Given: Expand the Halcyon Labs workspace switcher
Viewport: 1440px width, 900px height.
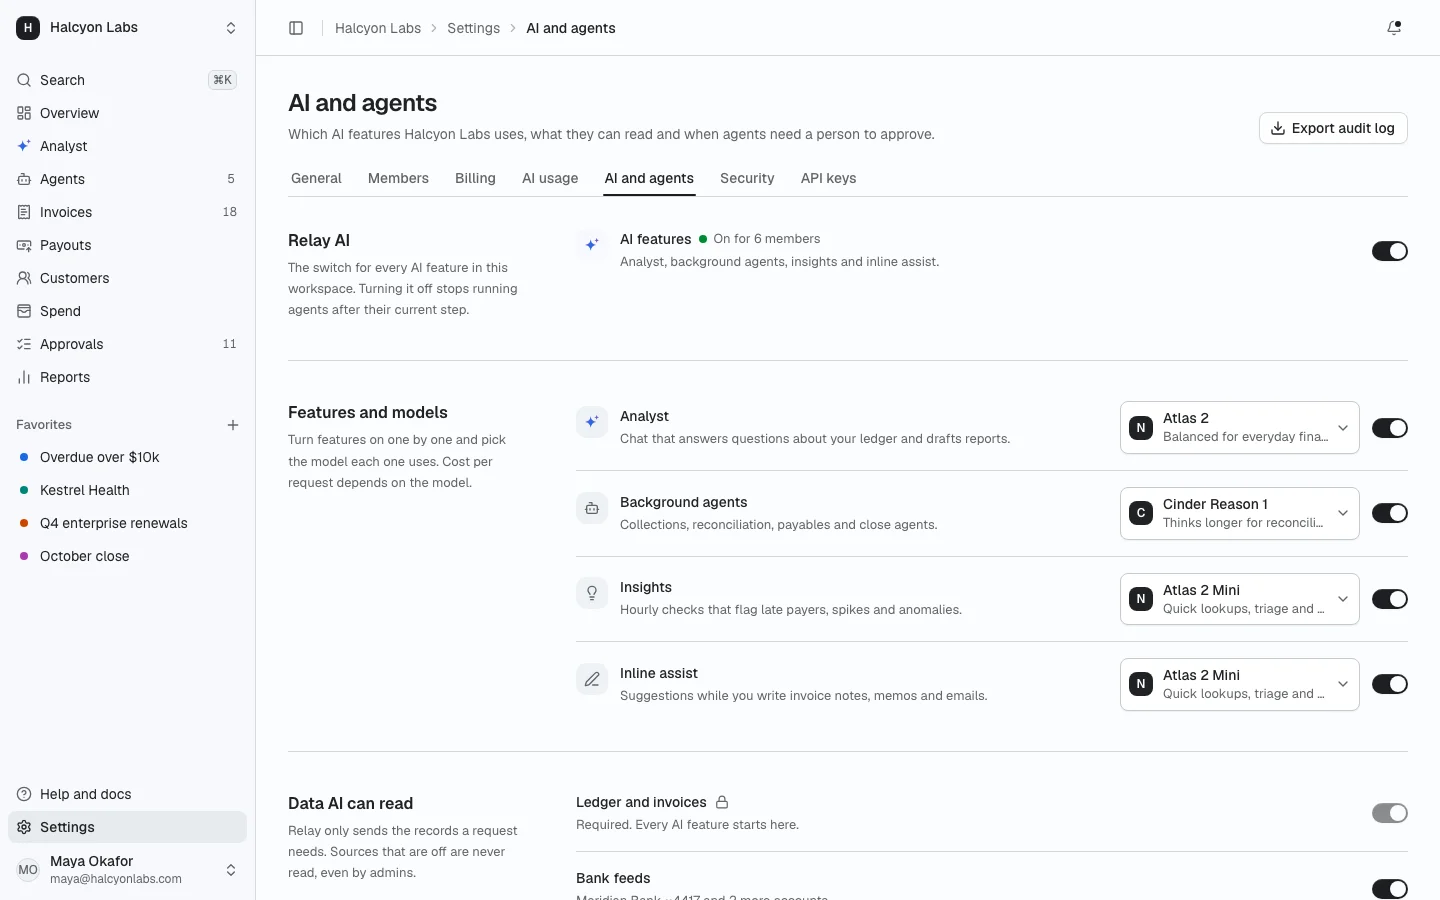Looking at the screenshot, I should tap(127, 28).
